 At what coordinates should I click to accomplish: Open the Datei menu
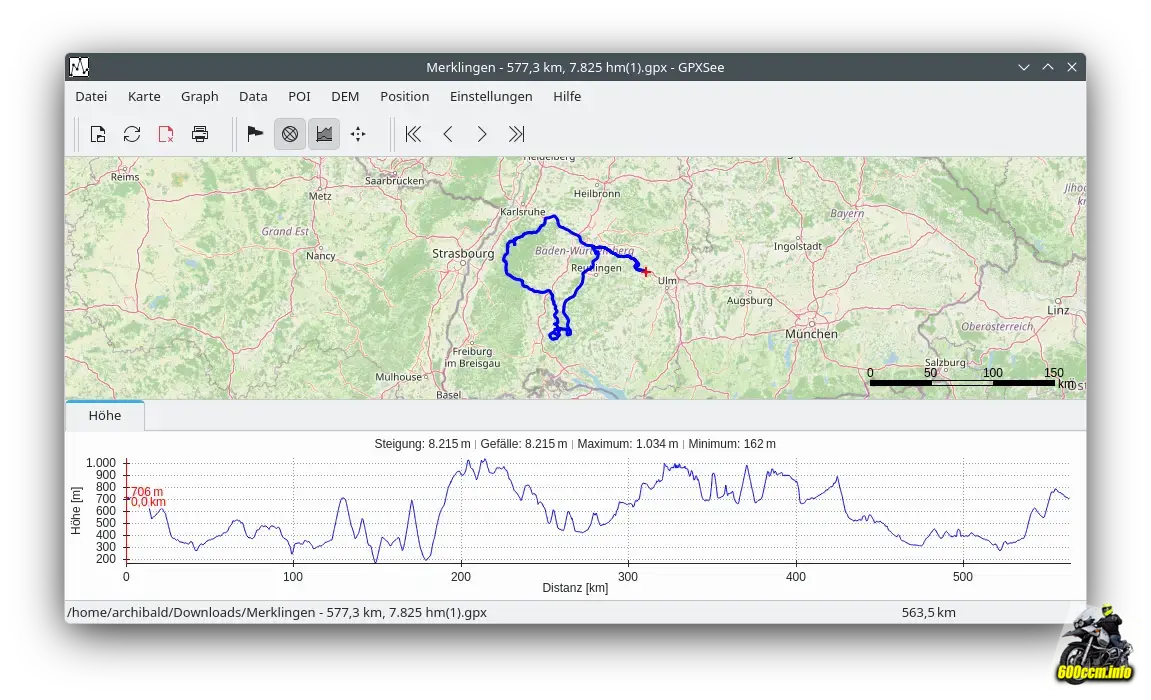[x=91, y=96]
